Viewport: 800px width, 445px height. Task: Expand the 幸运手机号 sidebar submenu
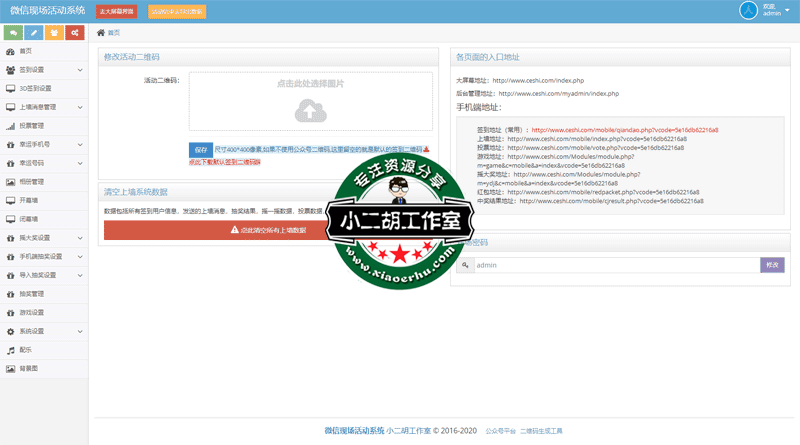pos(80,144)
